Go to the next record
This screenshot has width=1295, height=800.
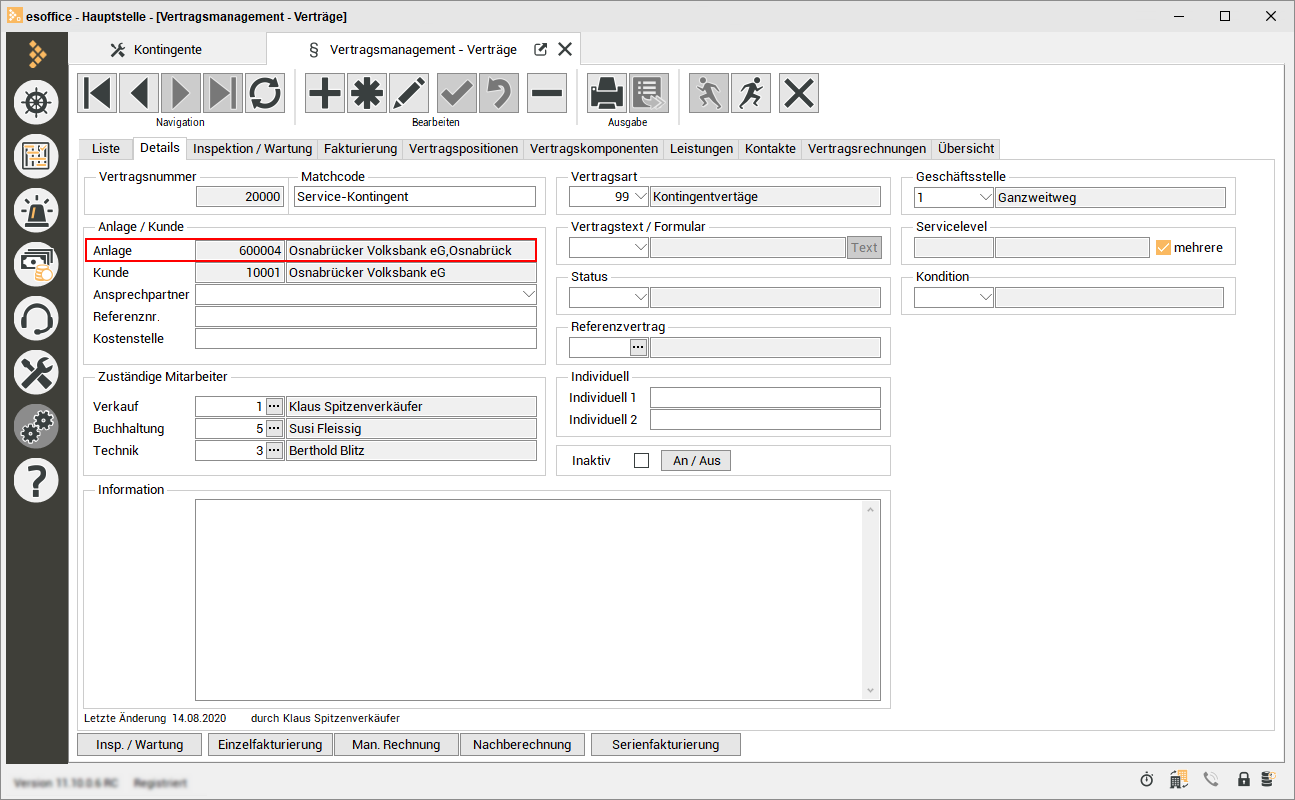tap(181, 93)
